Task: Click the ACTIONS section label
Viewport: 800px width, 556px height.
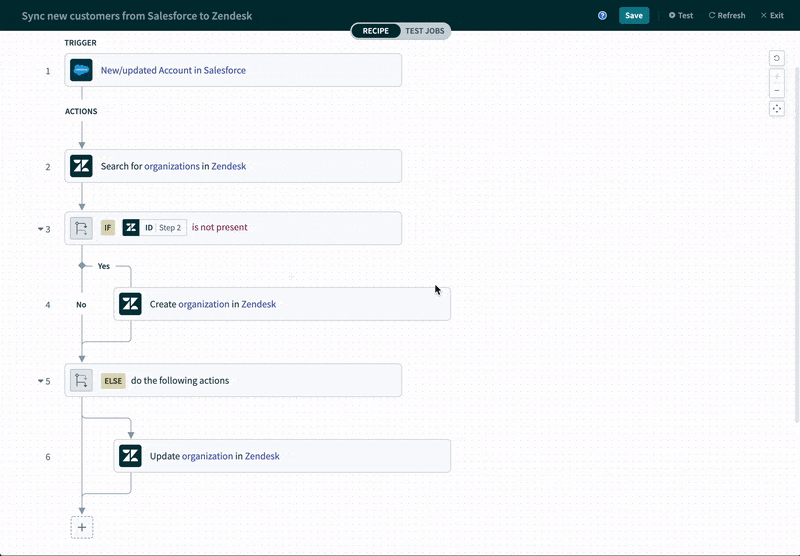Action: pos(81,111)
